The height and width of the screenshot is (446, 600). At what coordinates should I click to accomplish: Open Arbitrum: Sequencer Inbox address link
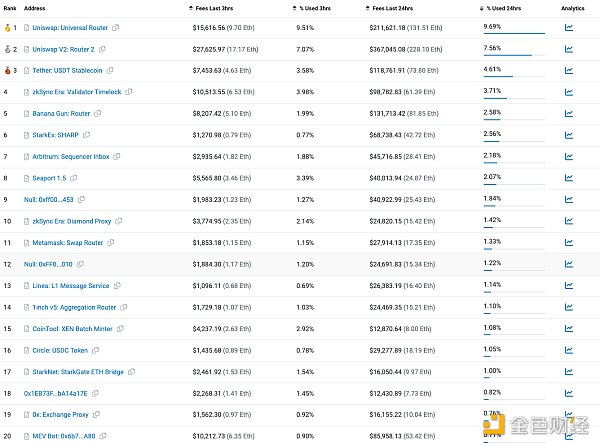[x=71, y=156]
